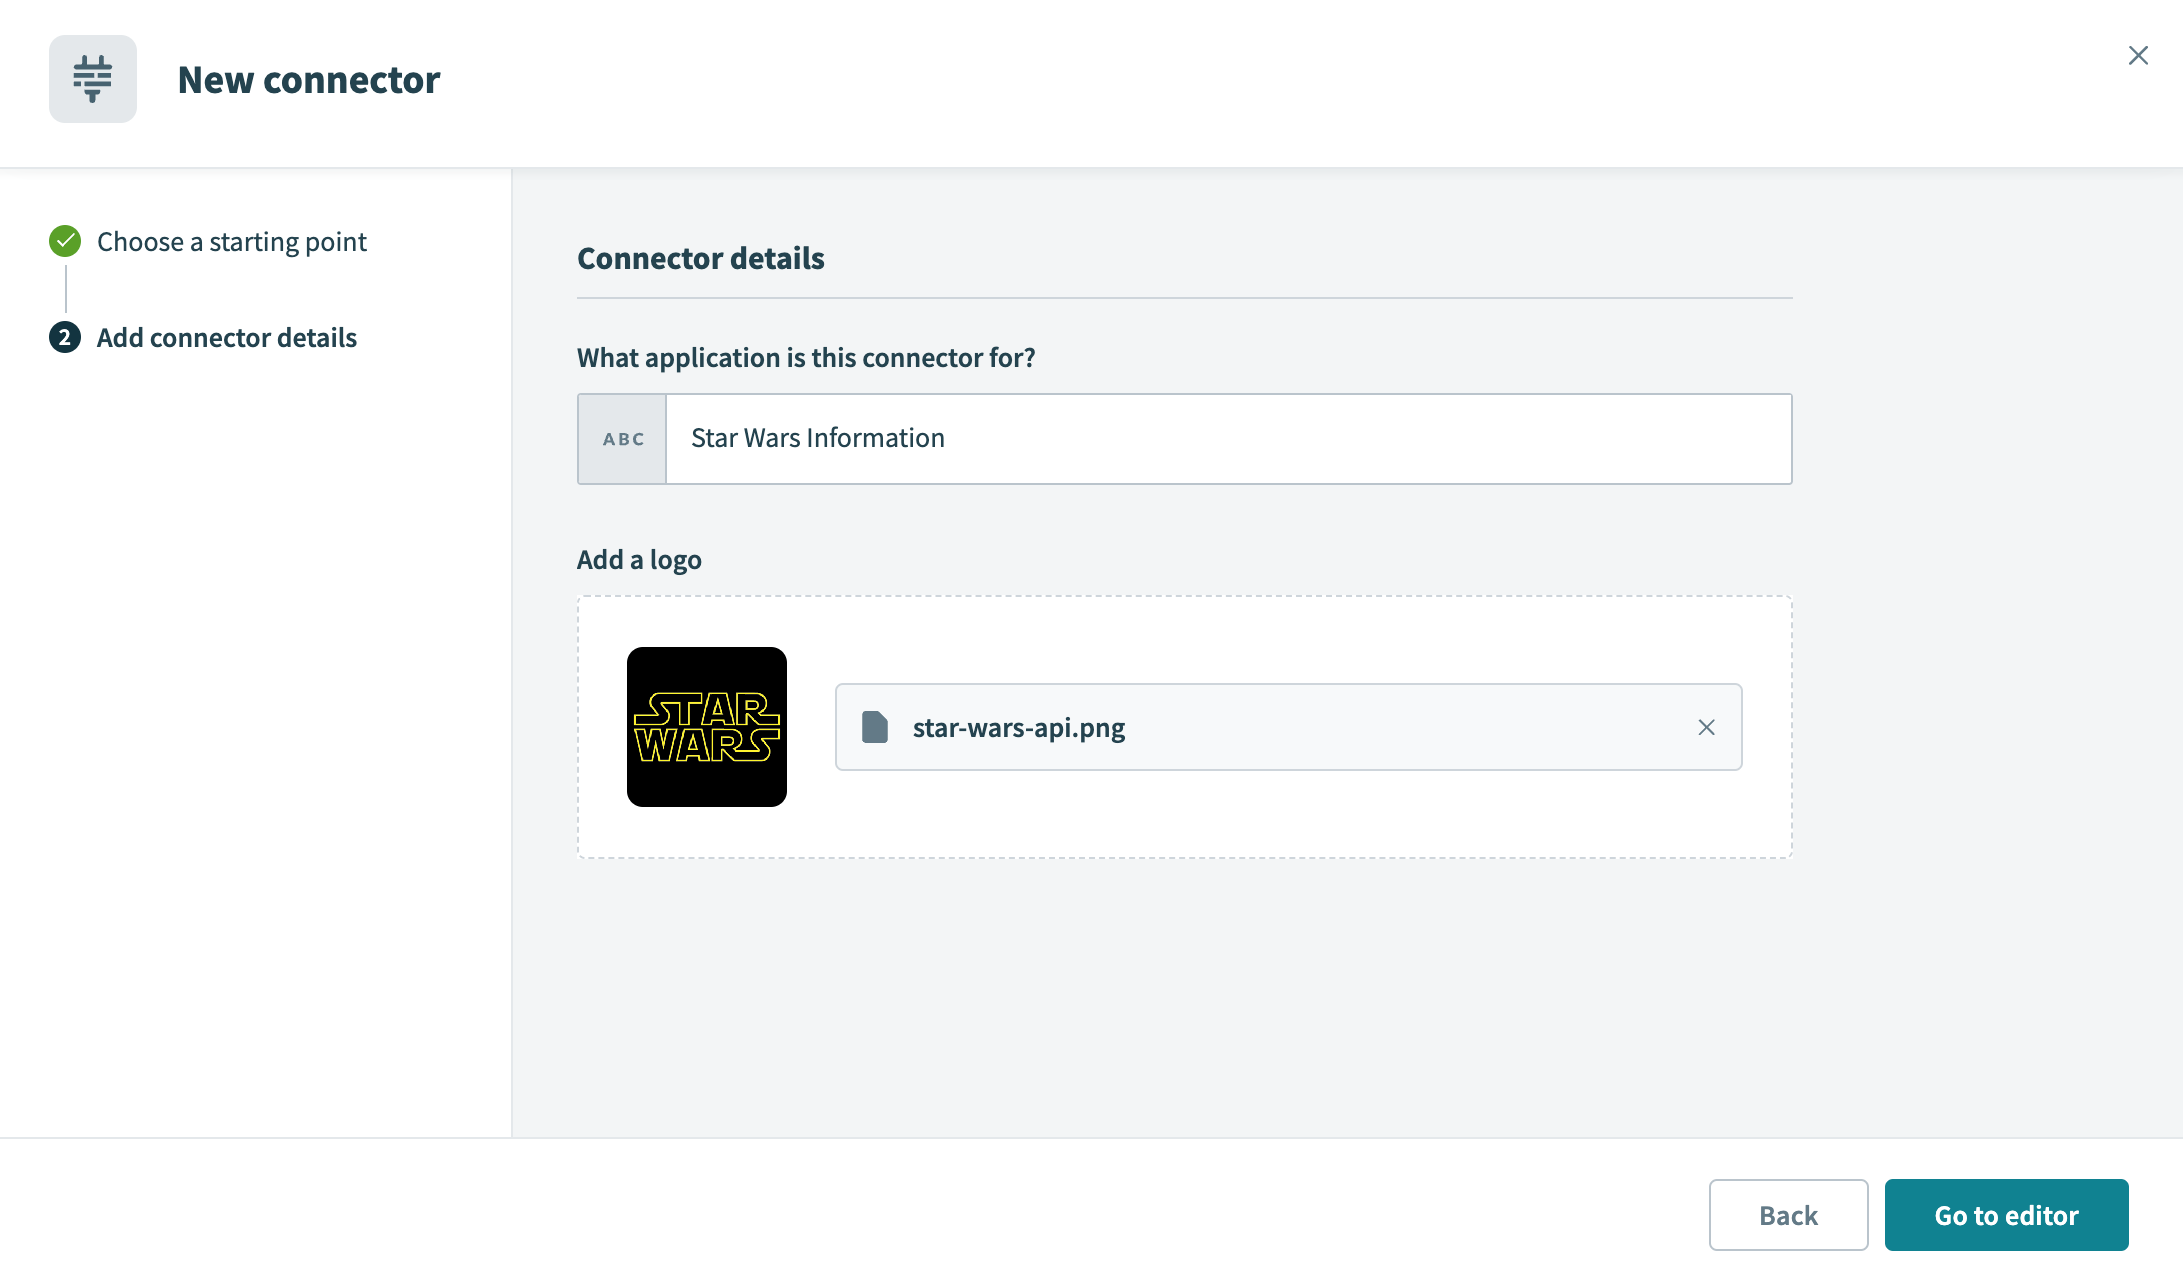Screen dimensions: 2183x1280
Task: Close the New connector dialog
Action: (2138, 56)
